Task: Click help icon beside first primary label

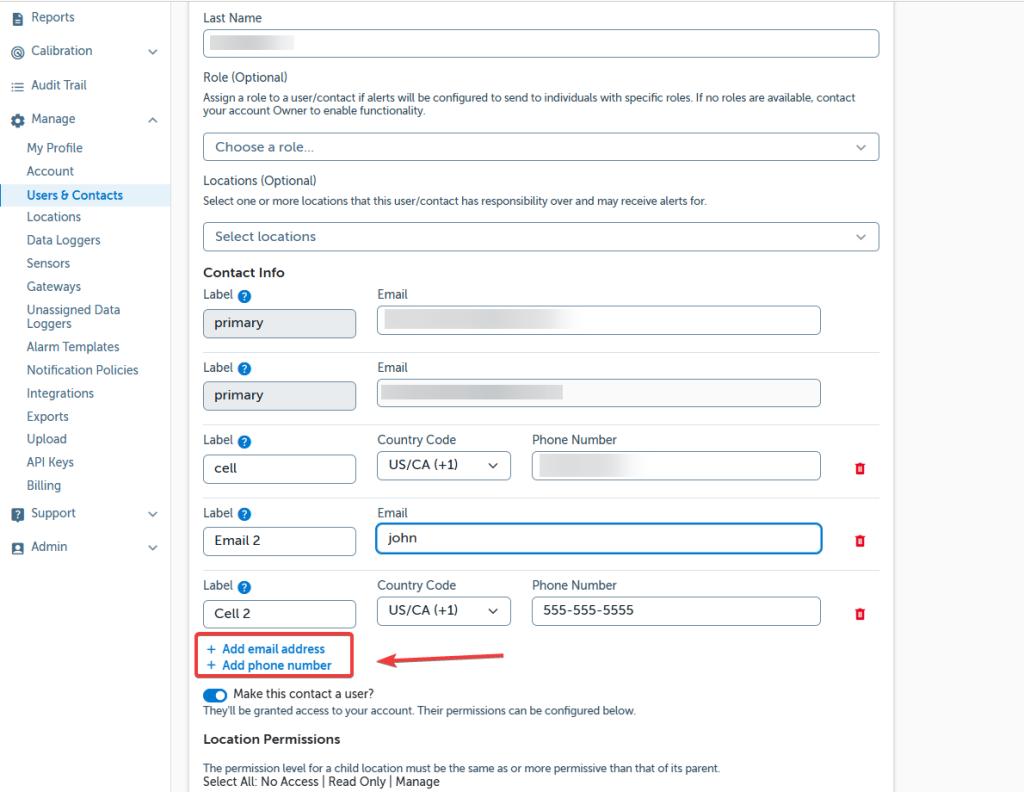Action: pyautogui.click(x=244, y=297)
